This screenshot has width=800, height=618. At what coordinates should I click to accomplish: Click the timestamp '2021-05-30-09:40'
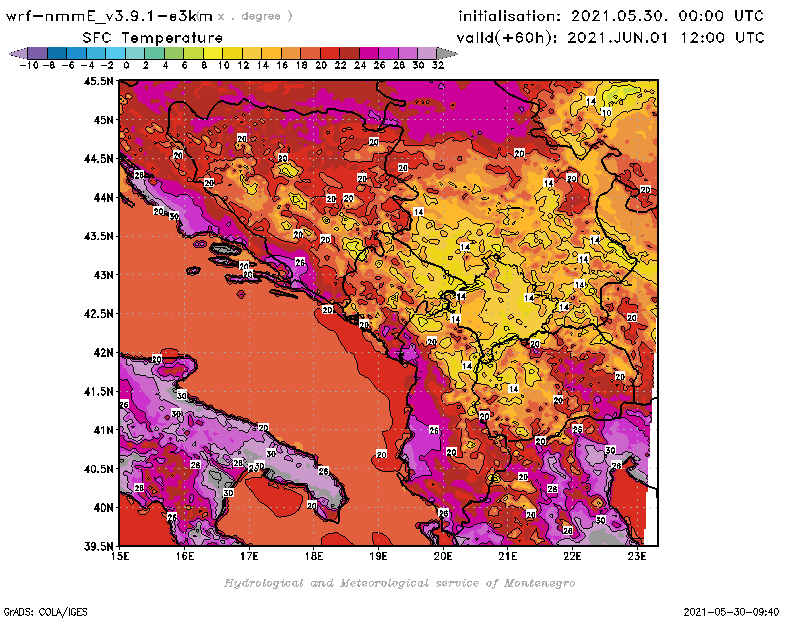point(731,612)
